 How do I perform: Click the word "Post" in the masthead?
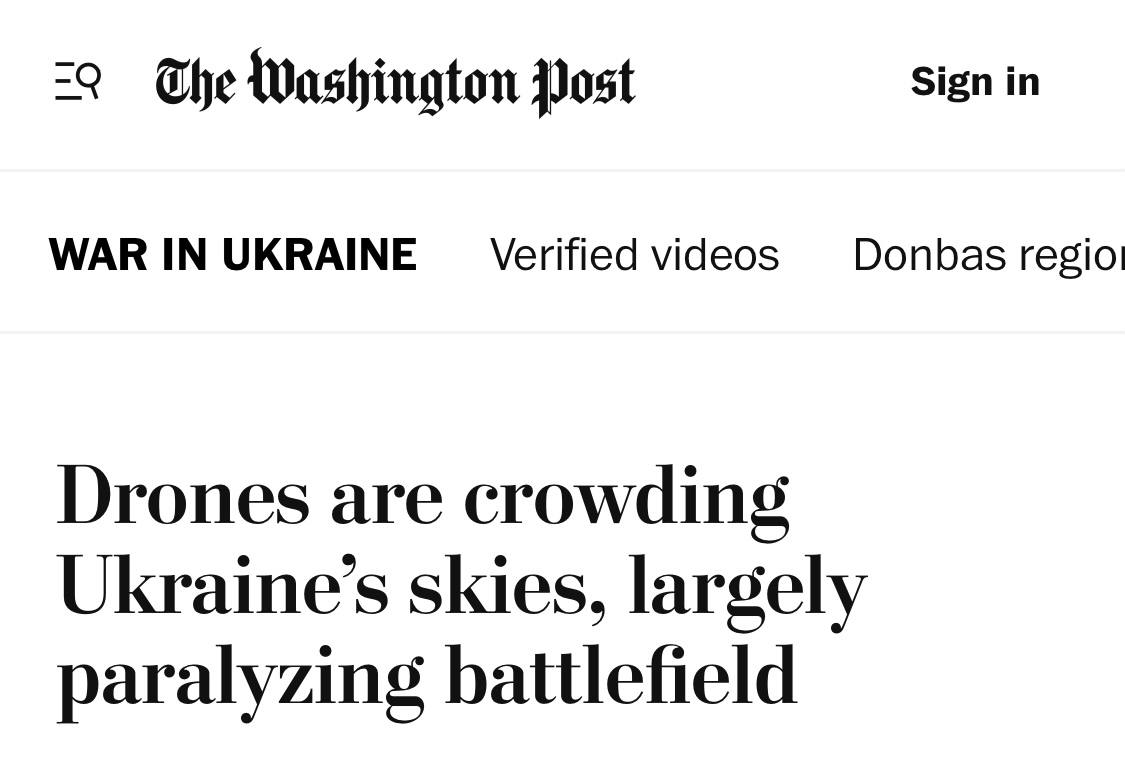583,83
